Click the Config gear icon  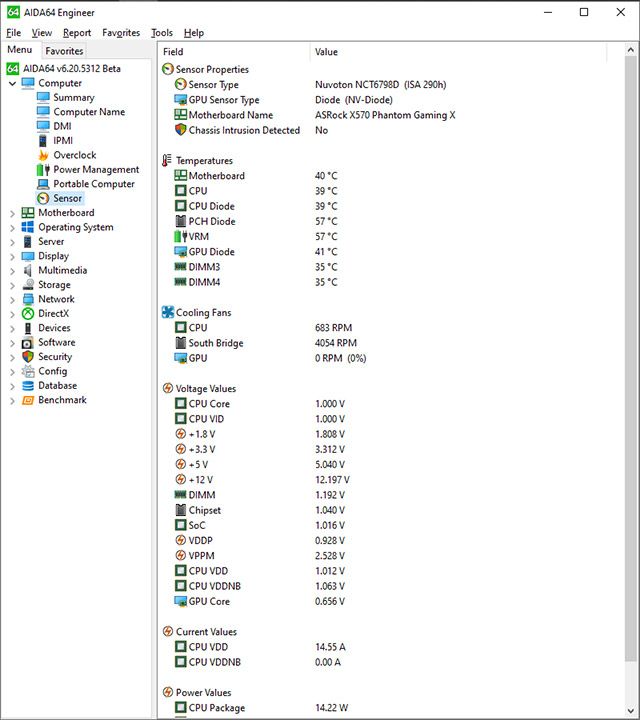pyautogui.click(x=28, y=371)
